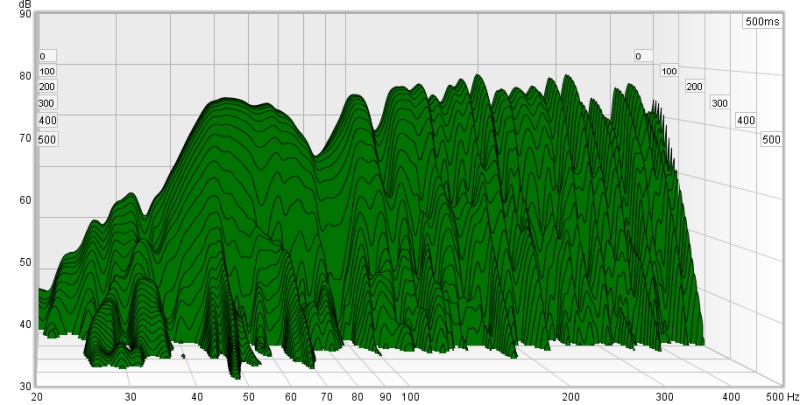
Task: Select the left time-scale label 400
Action: point(47,121)
